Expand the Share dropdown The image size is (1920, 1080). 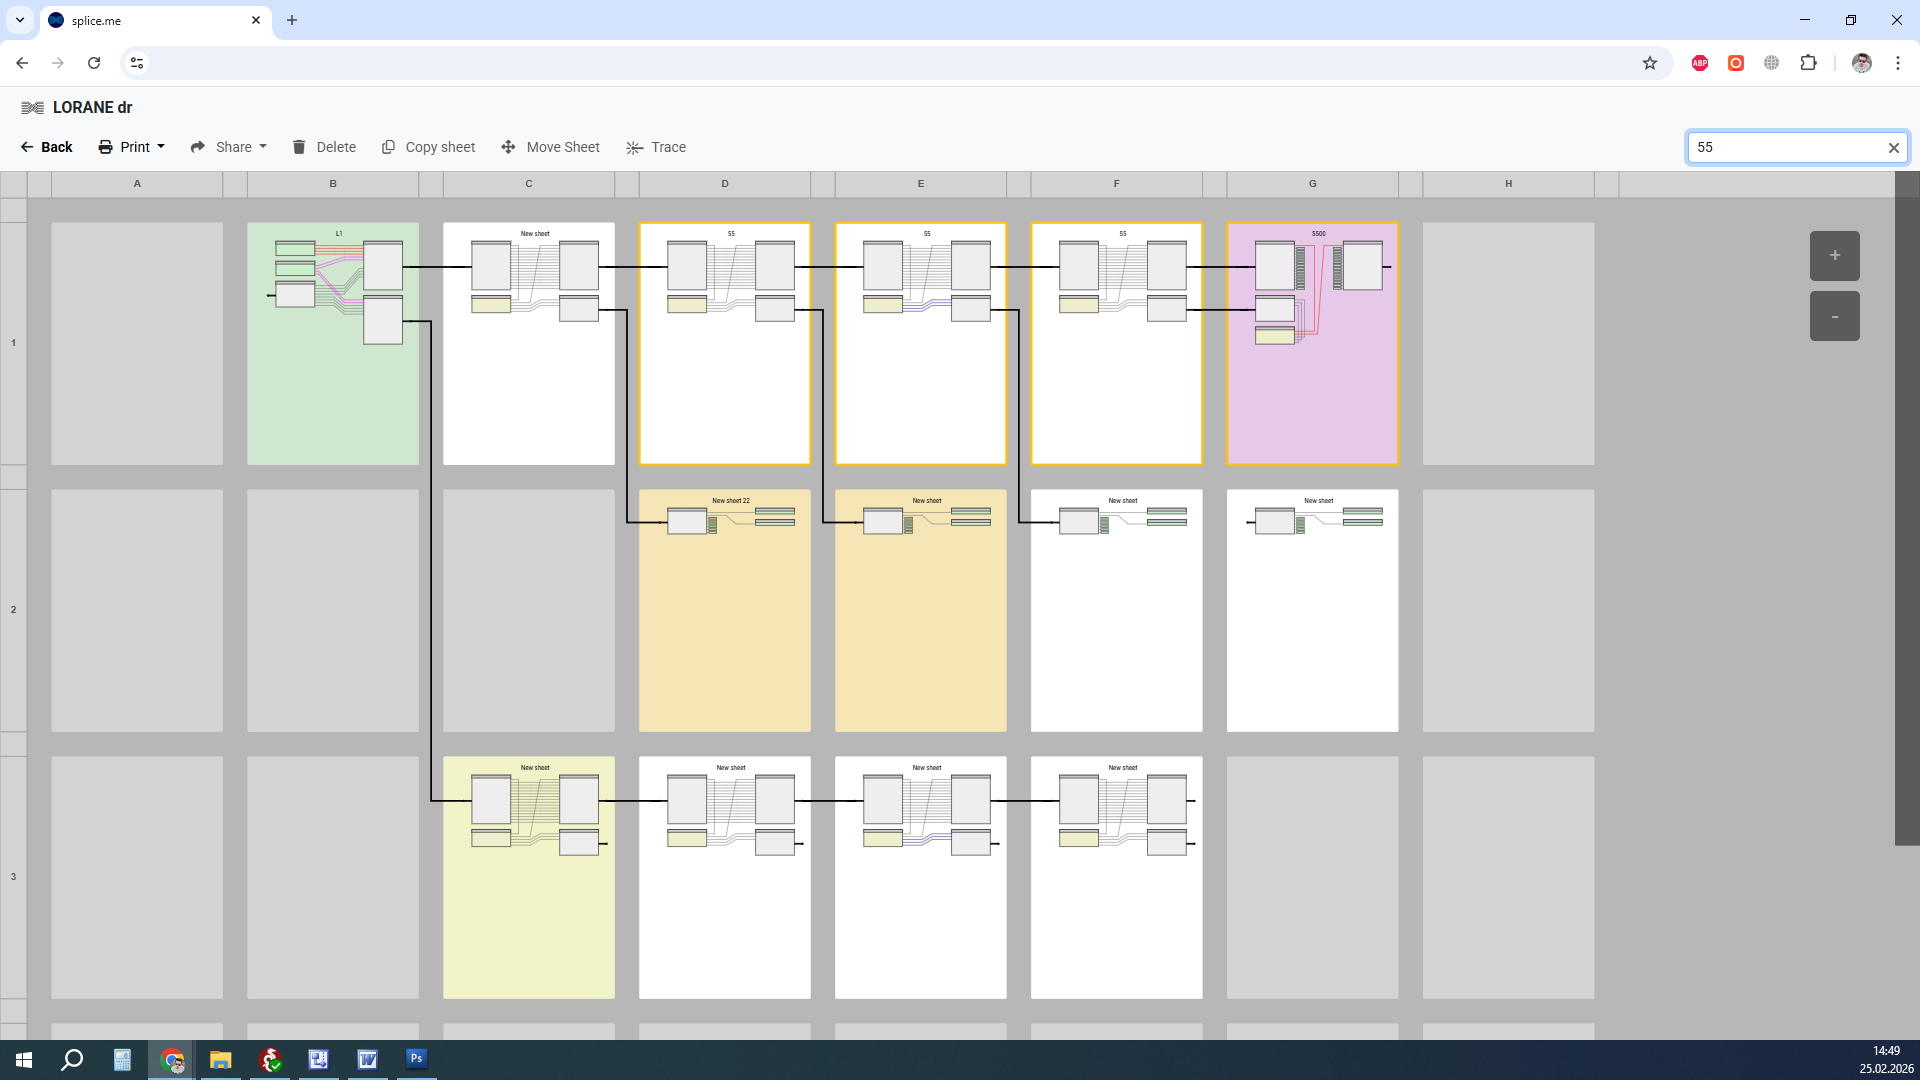(229, 147)
